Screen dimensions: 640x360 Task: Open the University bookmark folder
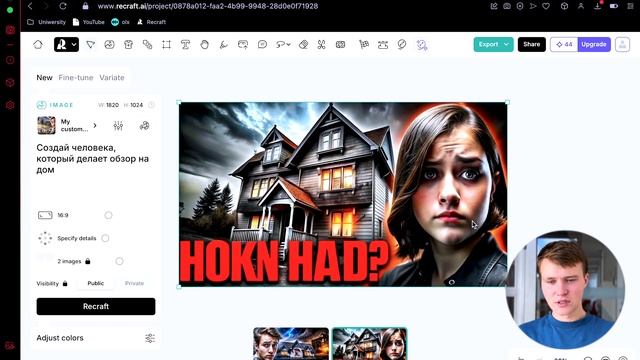47,22
